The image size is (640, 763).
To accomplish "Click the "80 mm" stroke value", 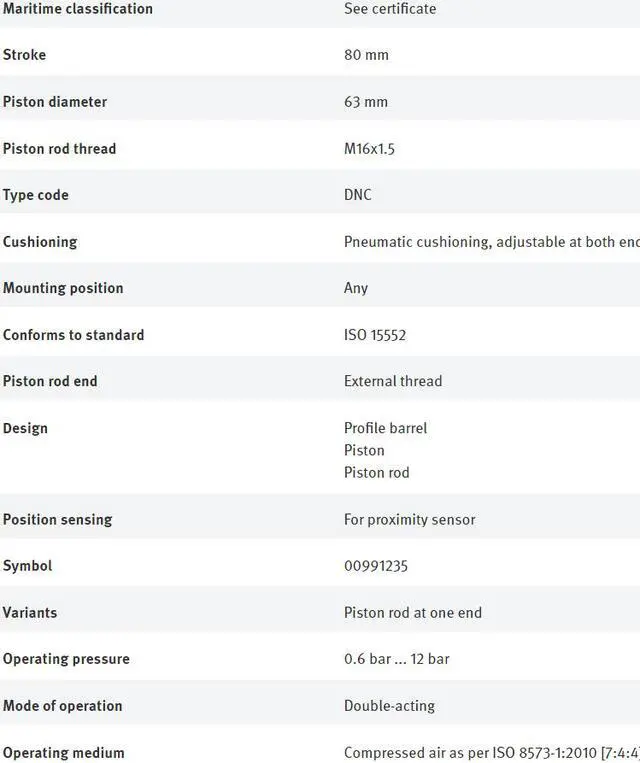I will (366, 55).
